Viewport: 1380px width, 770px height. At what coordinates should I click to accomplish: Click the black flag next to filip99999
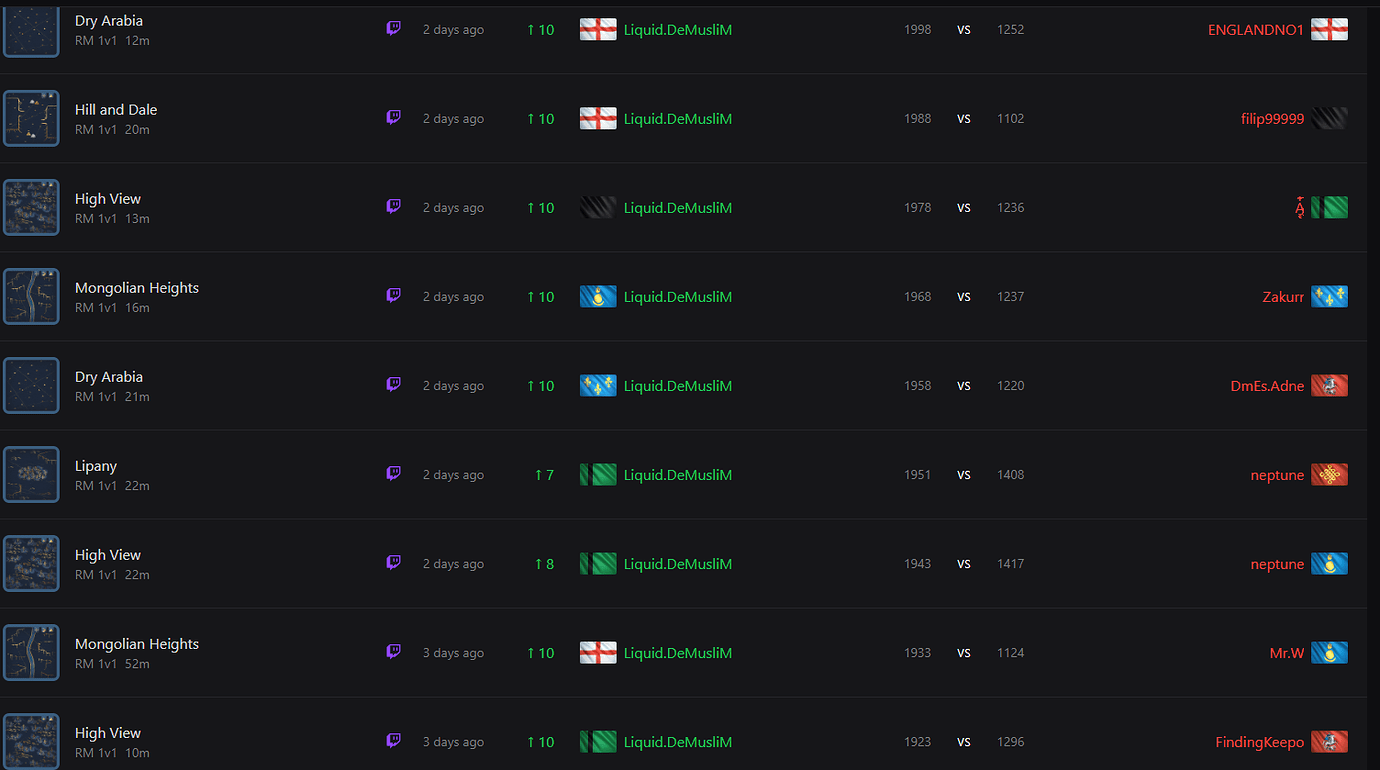coord(1329,117)
